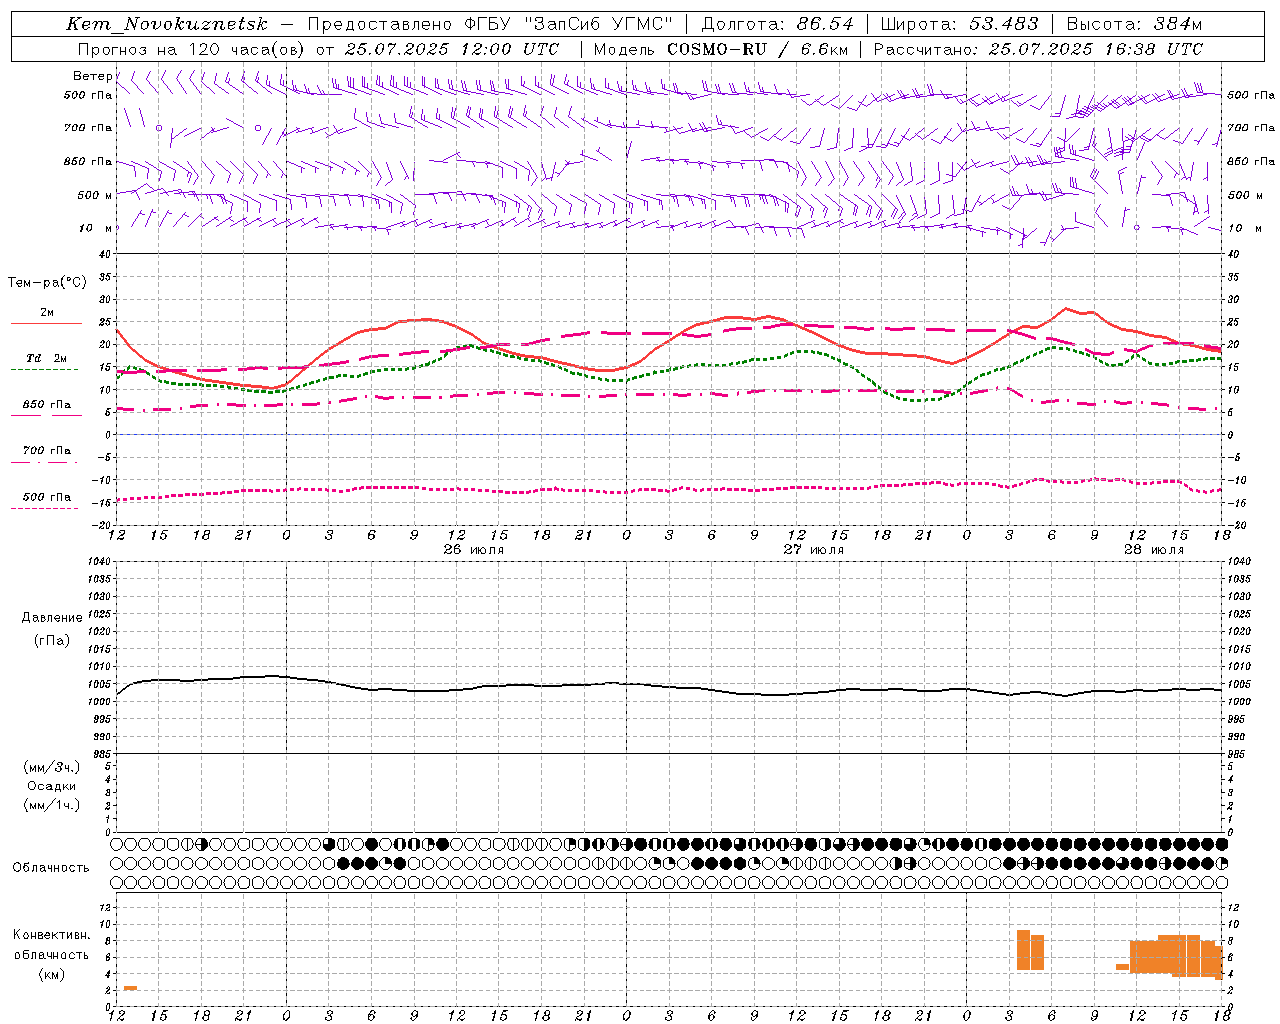Click the Облачность cloud cover label

click(x=51, y=868)
